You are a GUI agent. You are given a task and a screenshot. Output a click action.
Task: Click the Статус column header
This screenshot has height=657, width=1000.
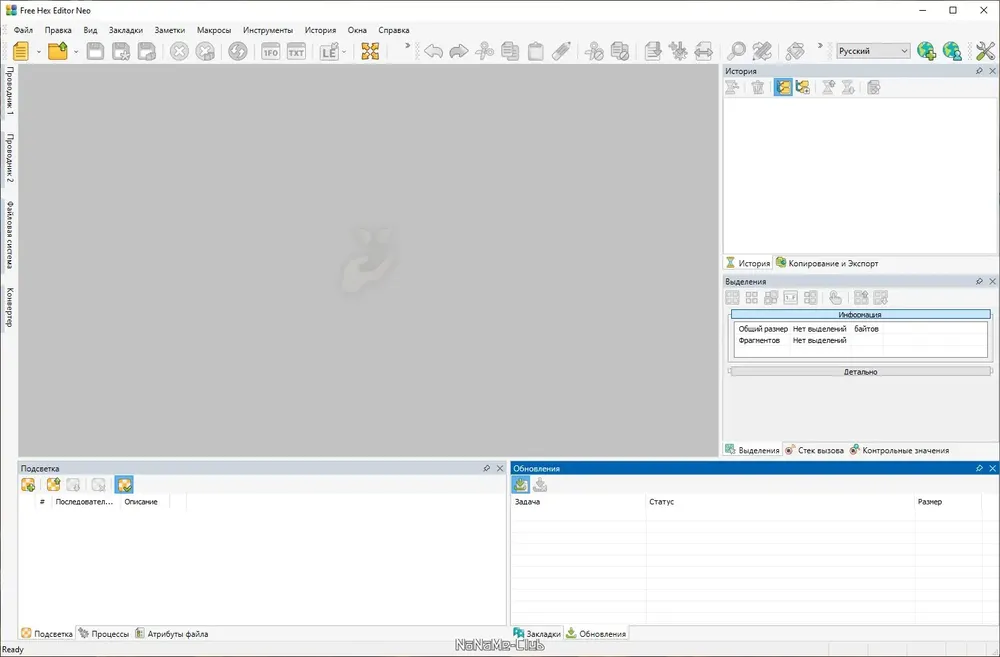point(779,502)
